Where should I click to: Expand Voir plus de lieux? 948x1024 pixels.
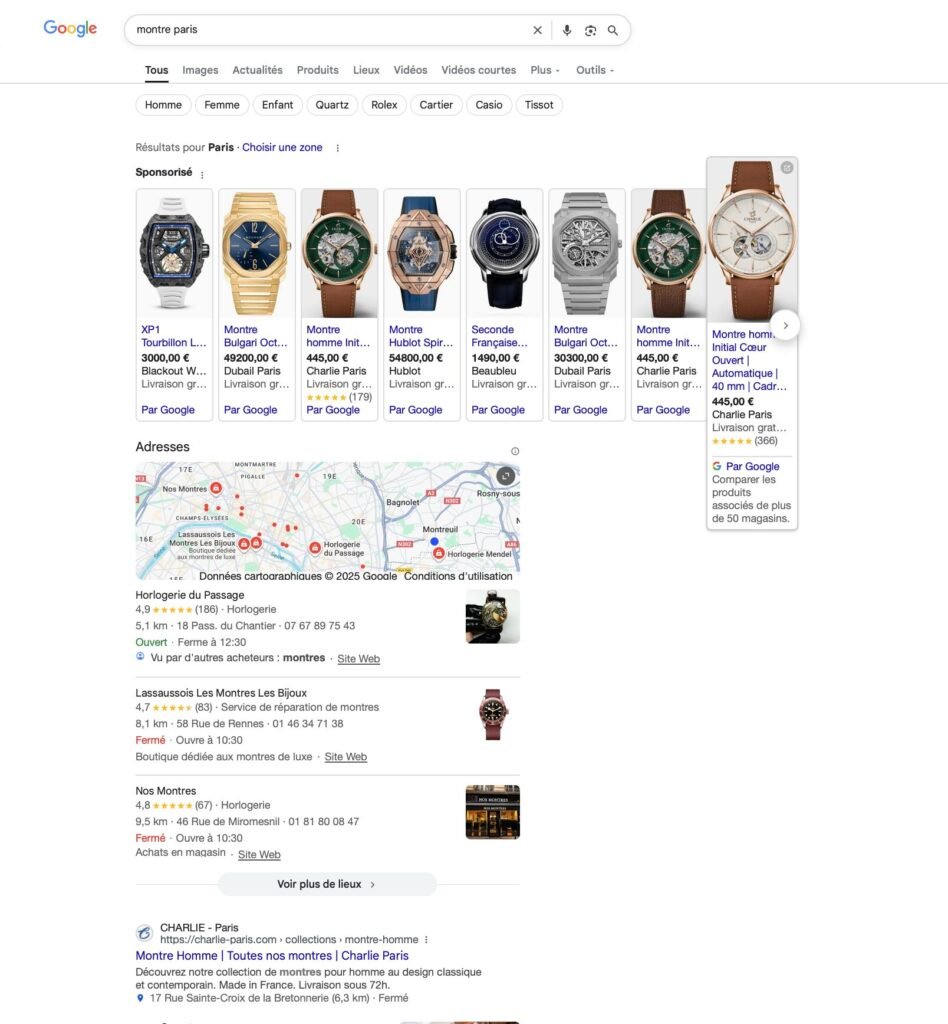(327, 884)
